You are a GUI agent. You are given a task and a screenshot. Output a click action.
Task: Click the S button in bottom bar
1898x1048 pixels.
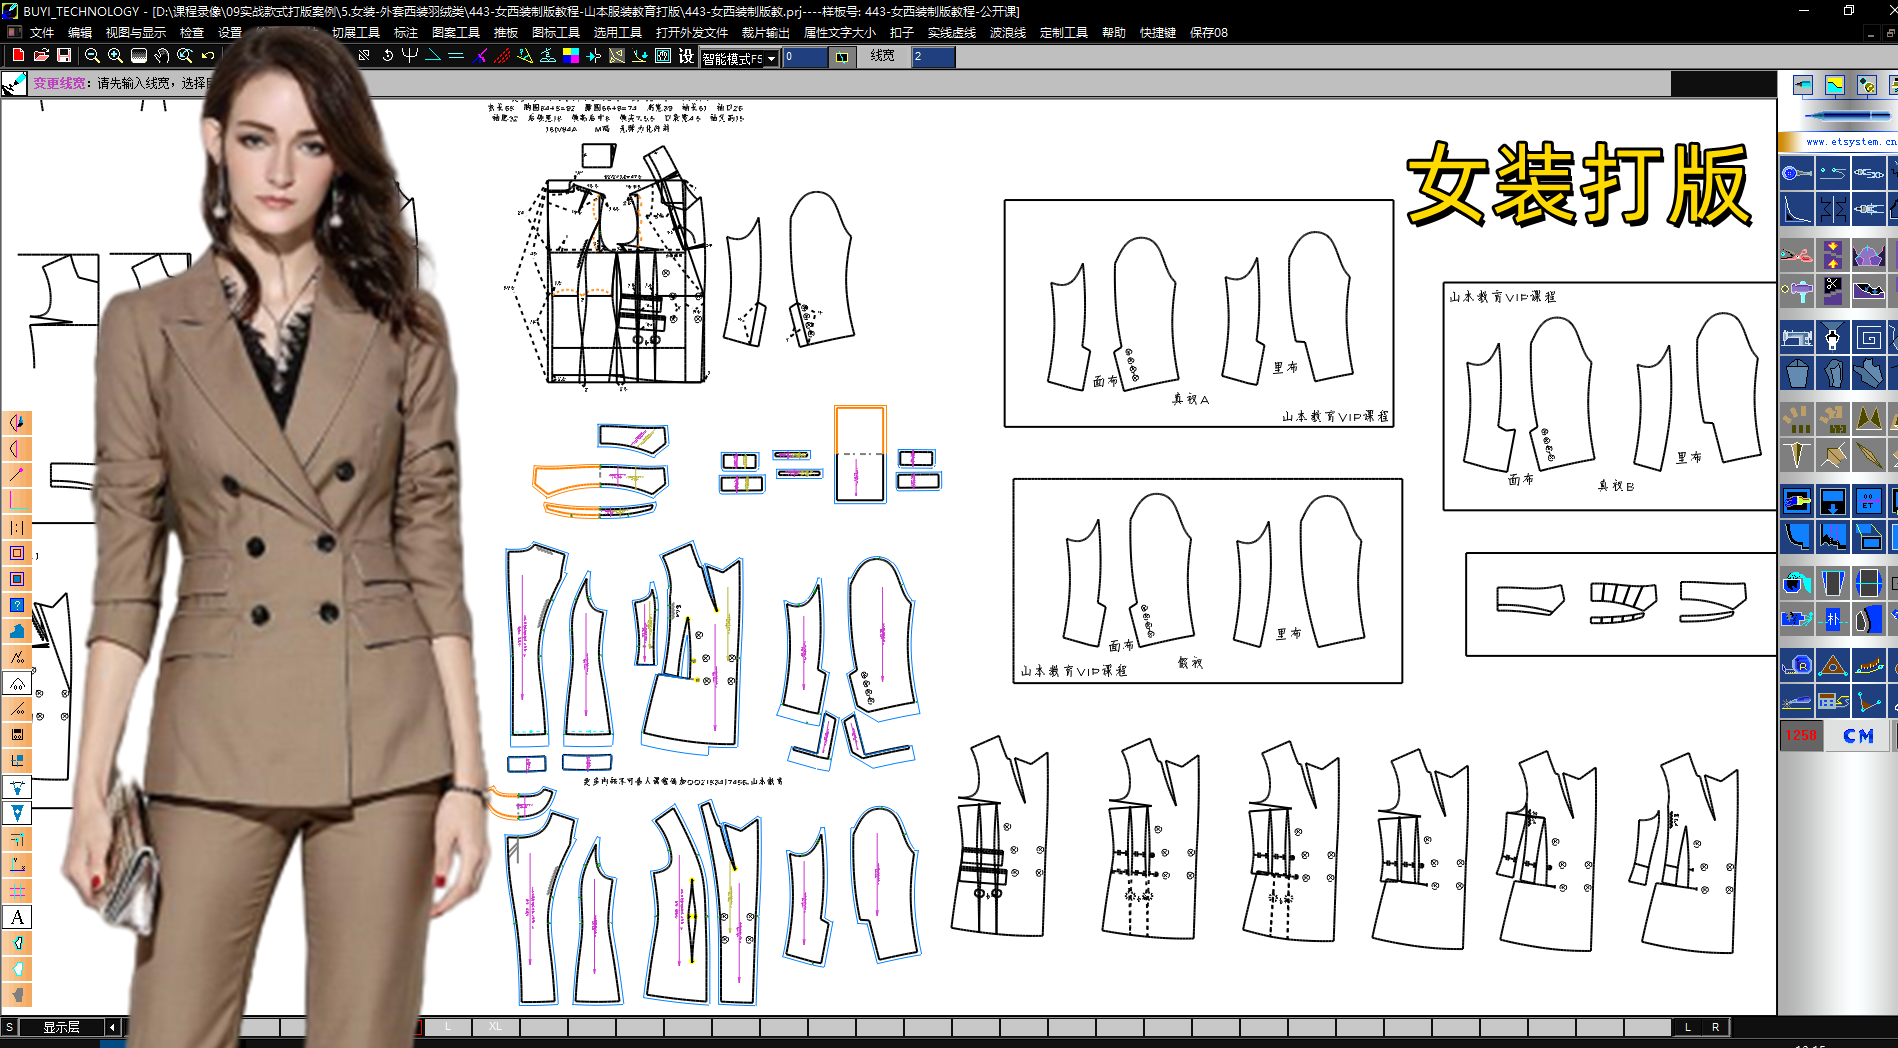(9, 1027)
